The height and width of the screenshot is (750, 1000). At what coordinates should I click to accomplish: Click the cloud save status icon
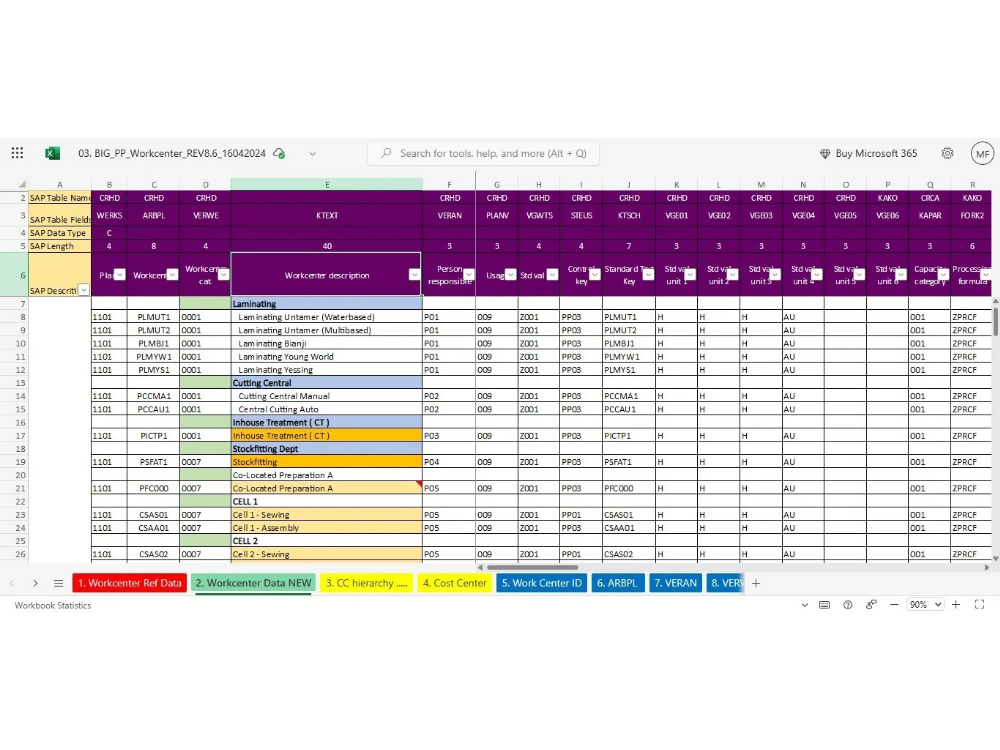(x=279, y=153)
